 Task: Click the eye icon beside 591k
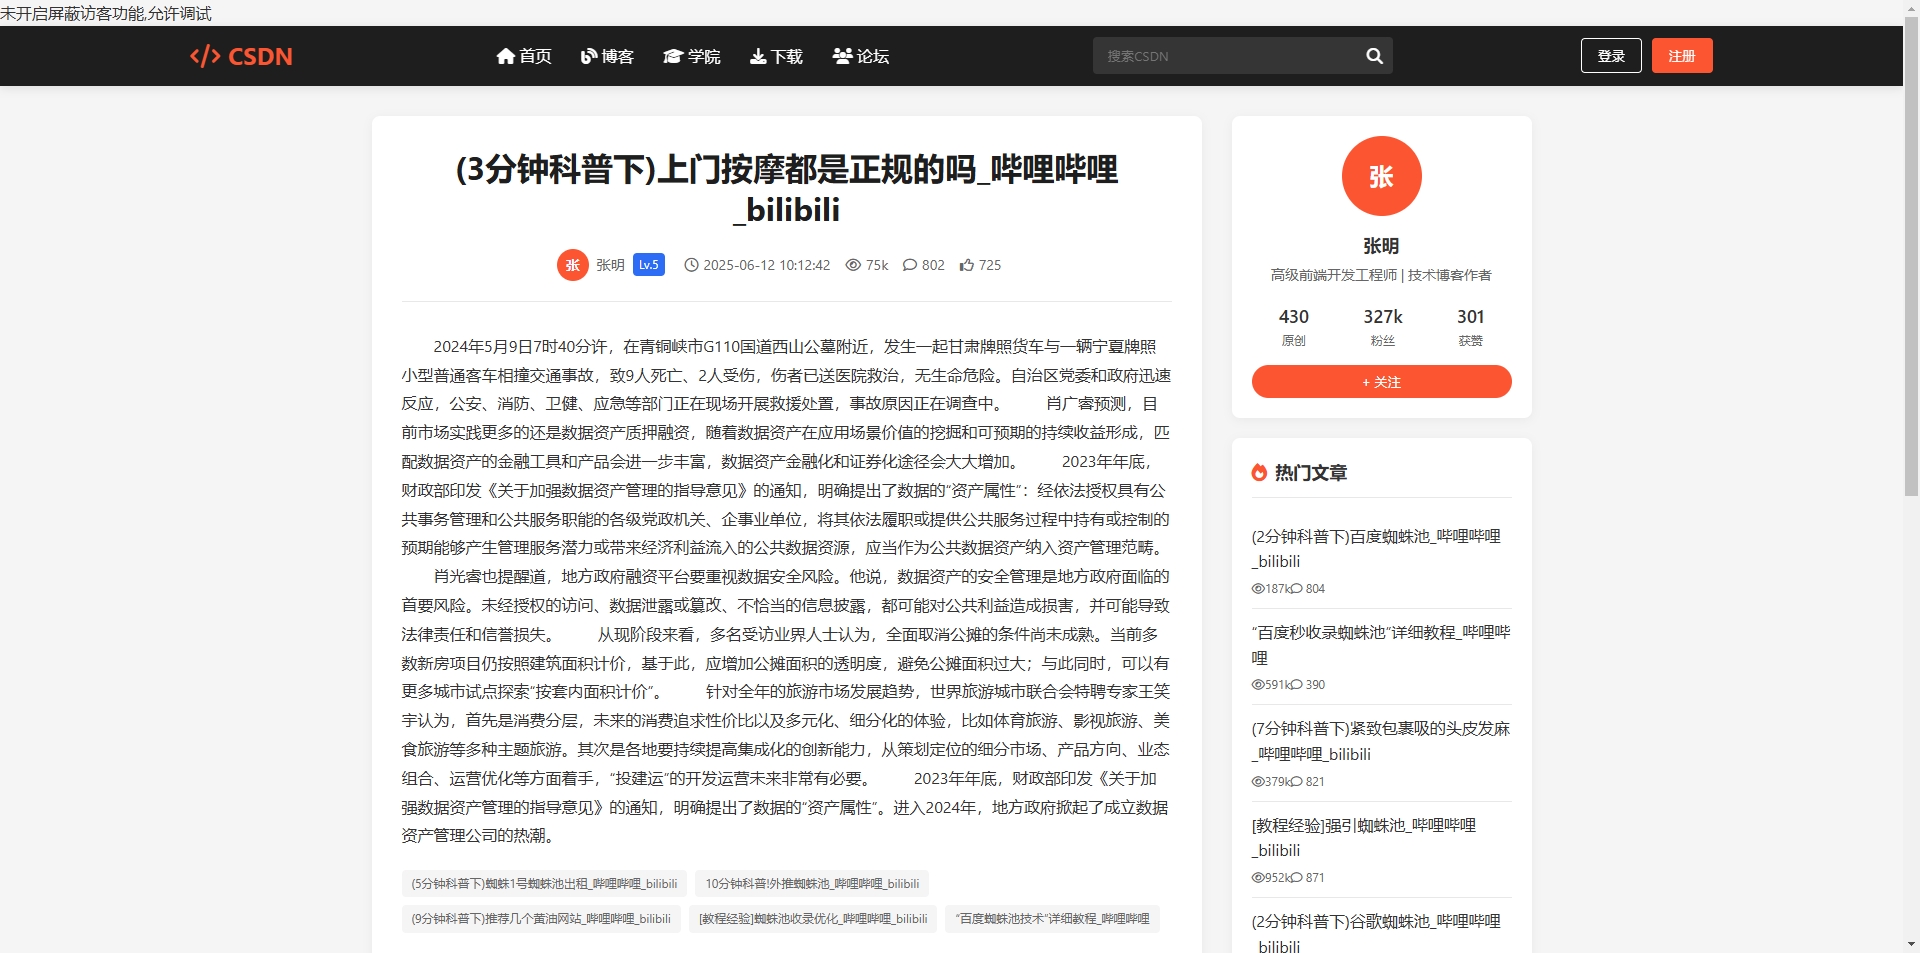coord(1258,685)
